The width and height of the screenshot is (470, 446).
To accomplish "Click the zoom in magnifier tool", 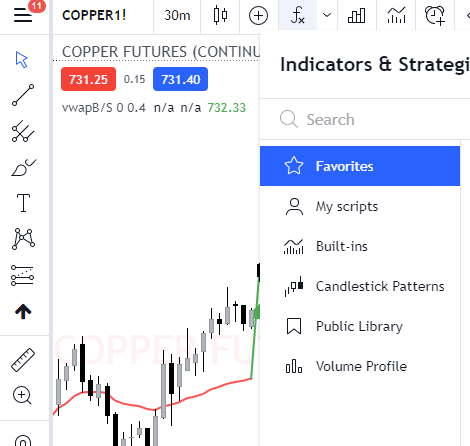I will 22,395.
